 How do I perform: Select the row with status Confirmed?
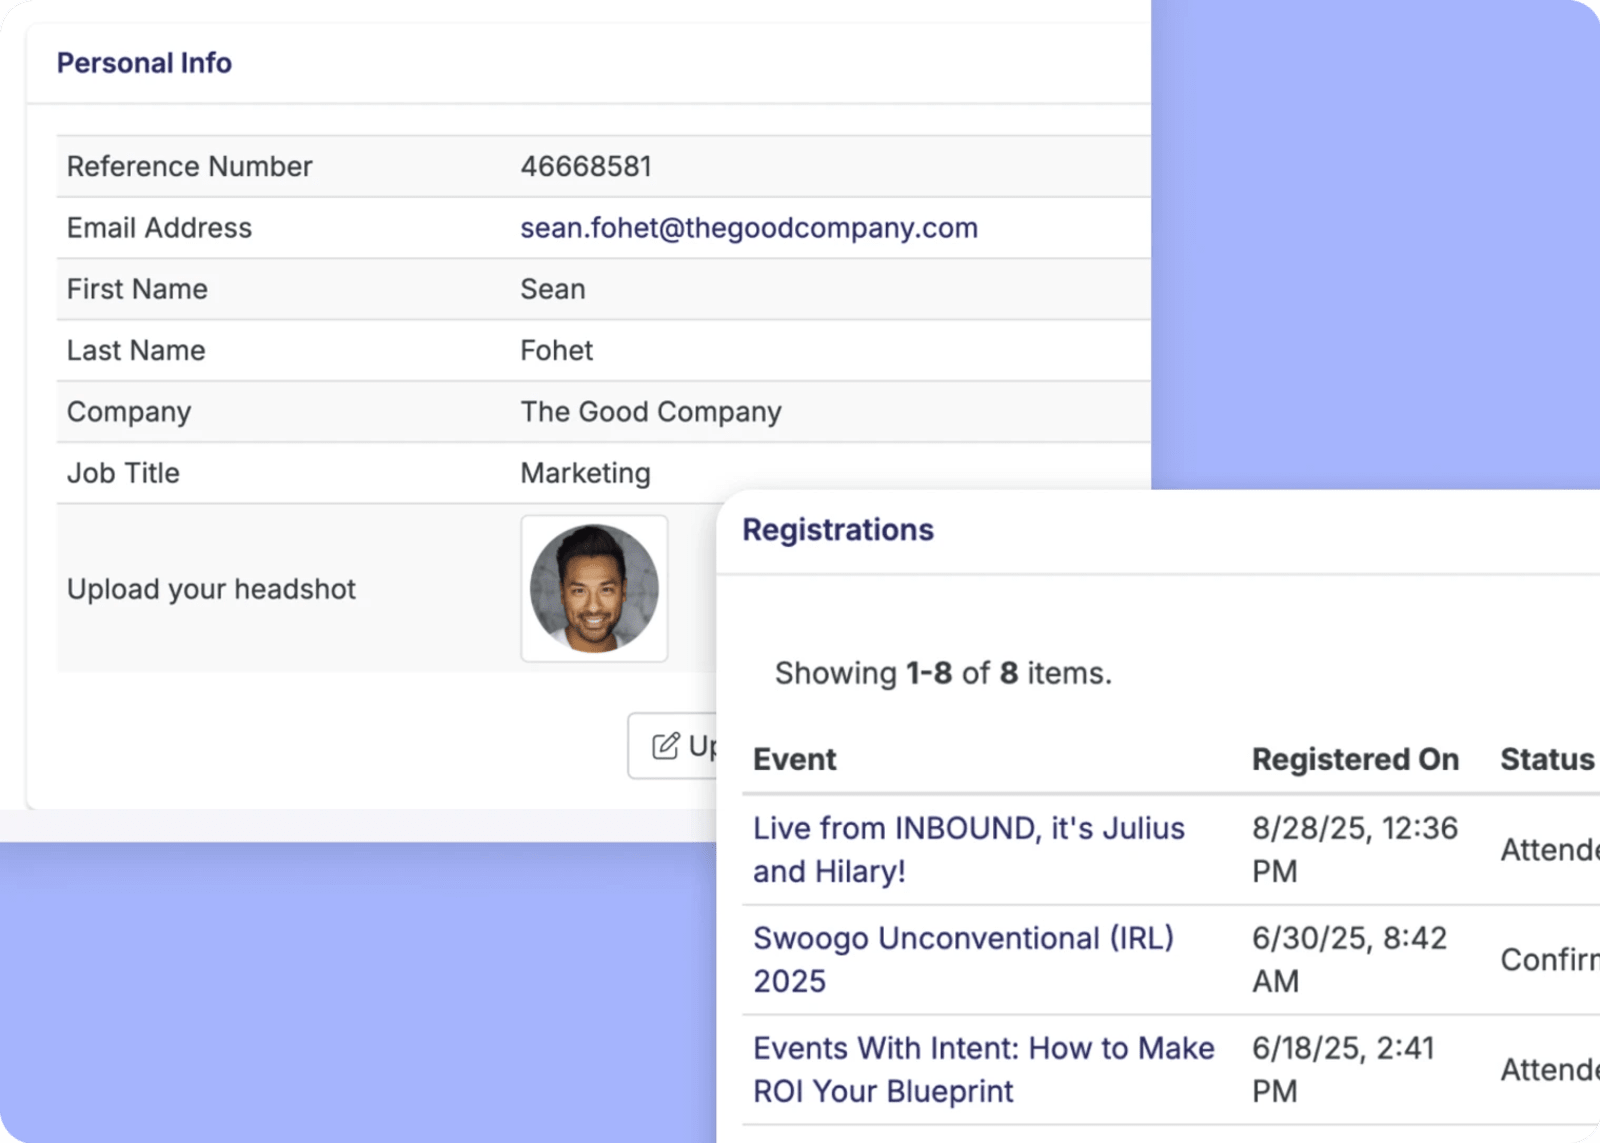click(x=1200, y=959)
